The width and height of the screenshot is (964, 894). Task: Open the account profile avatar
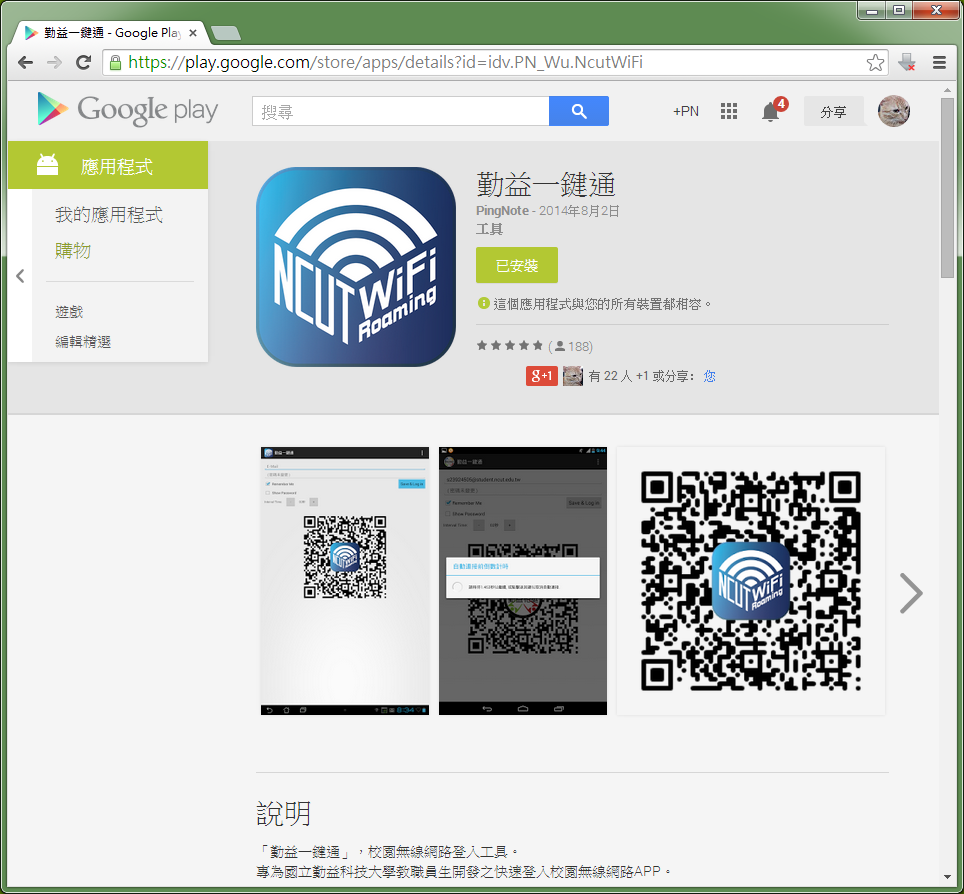[893, 111]
